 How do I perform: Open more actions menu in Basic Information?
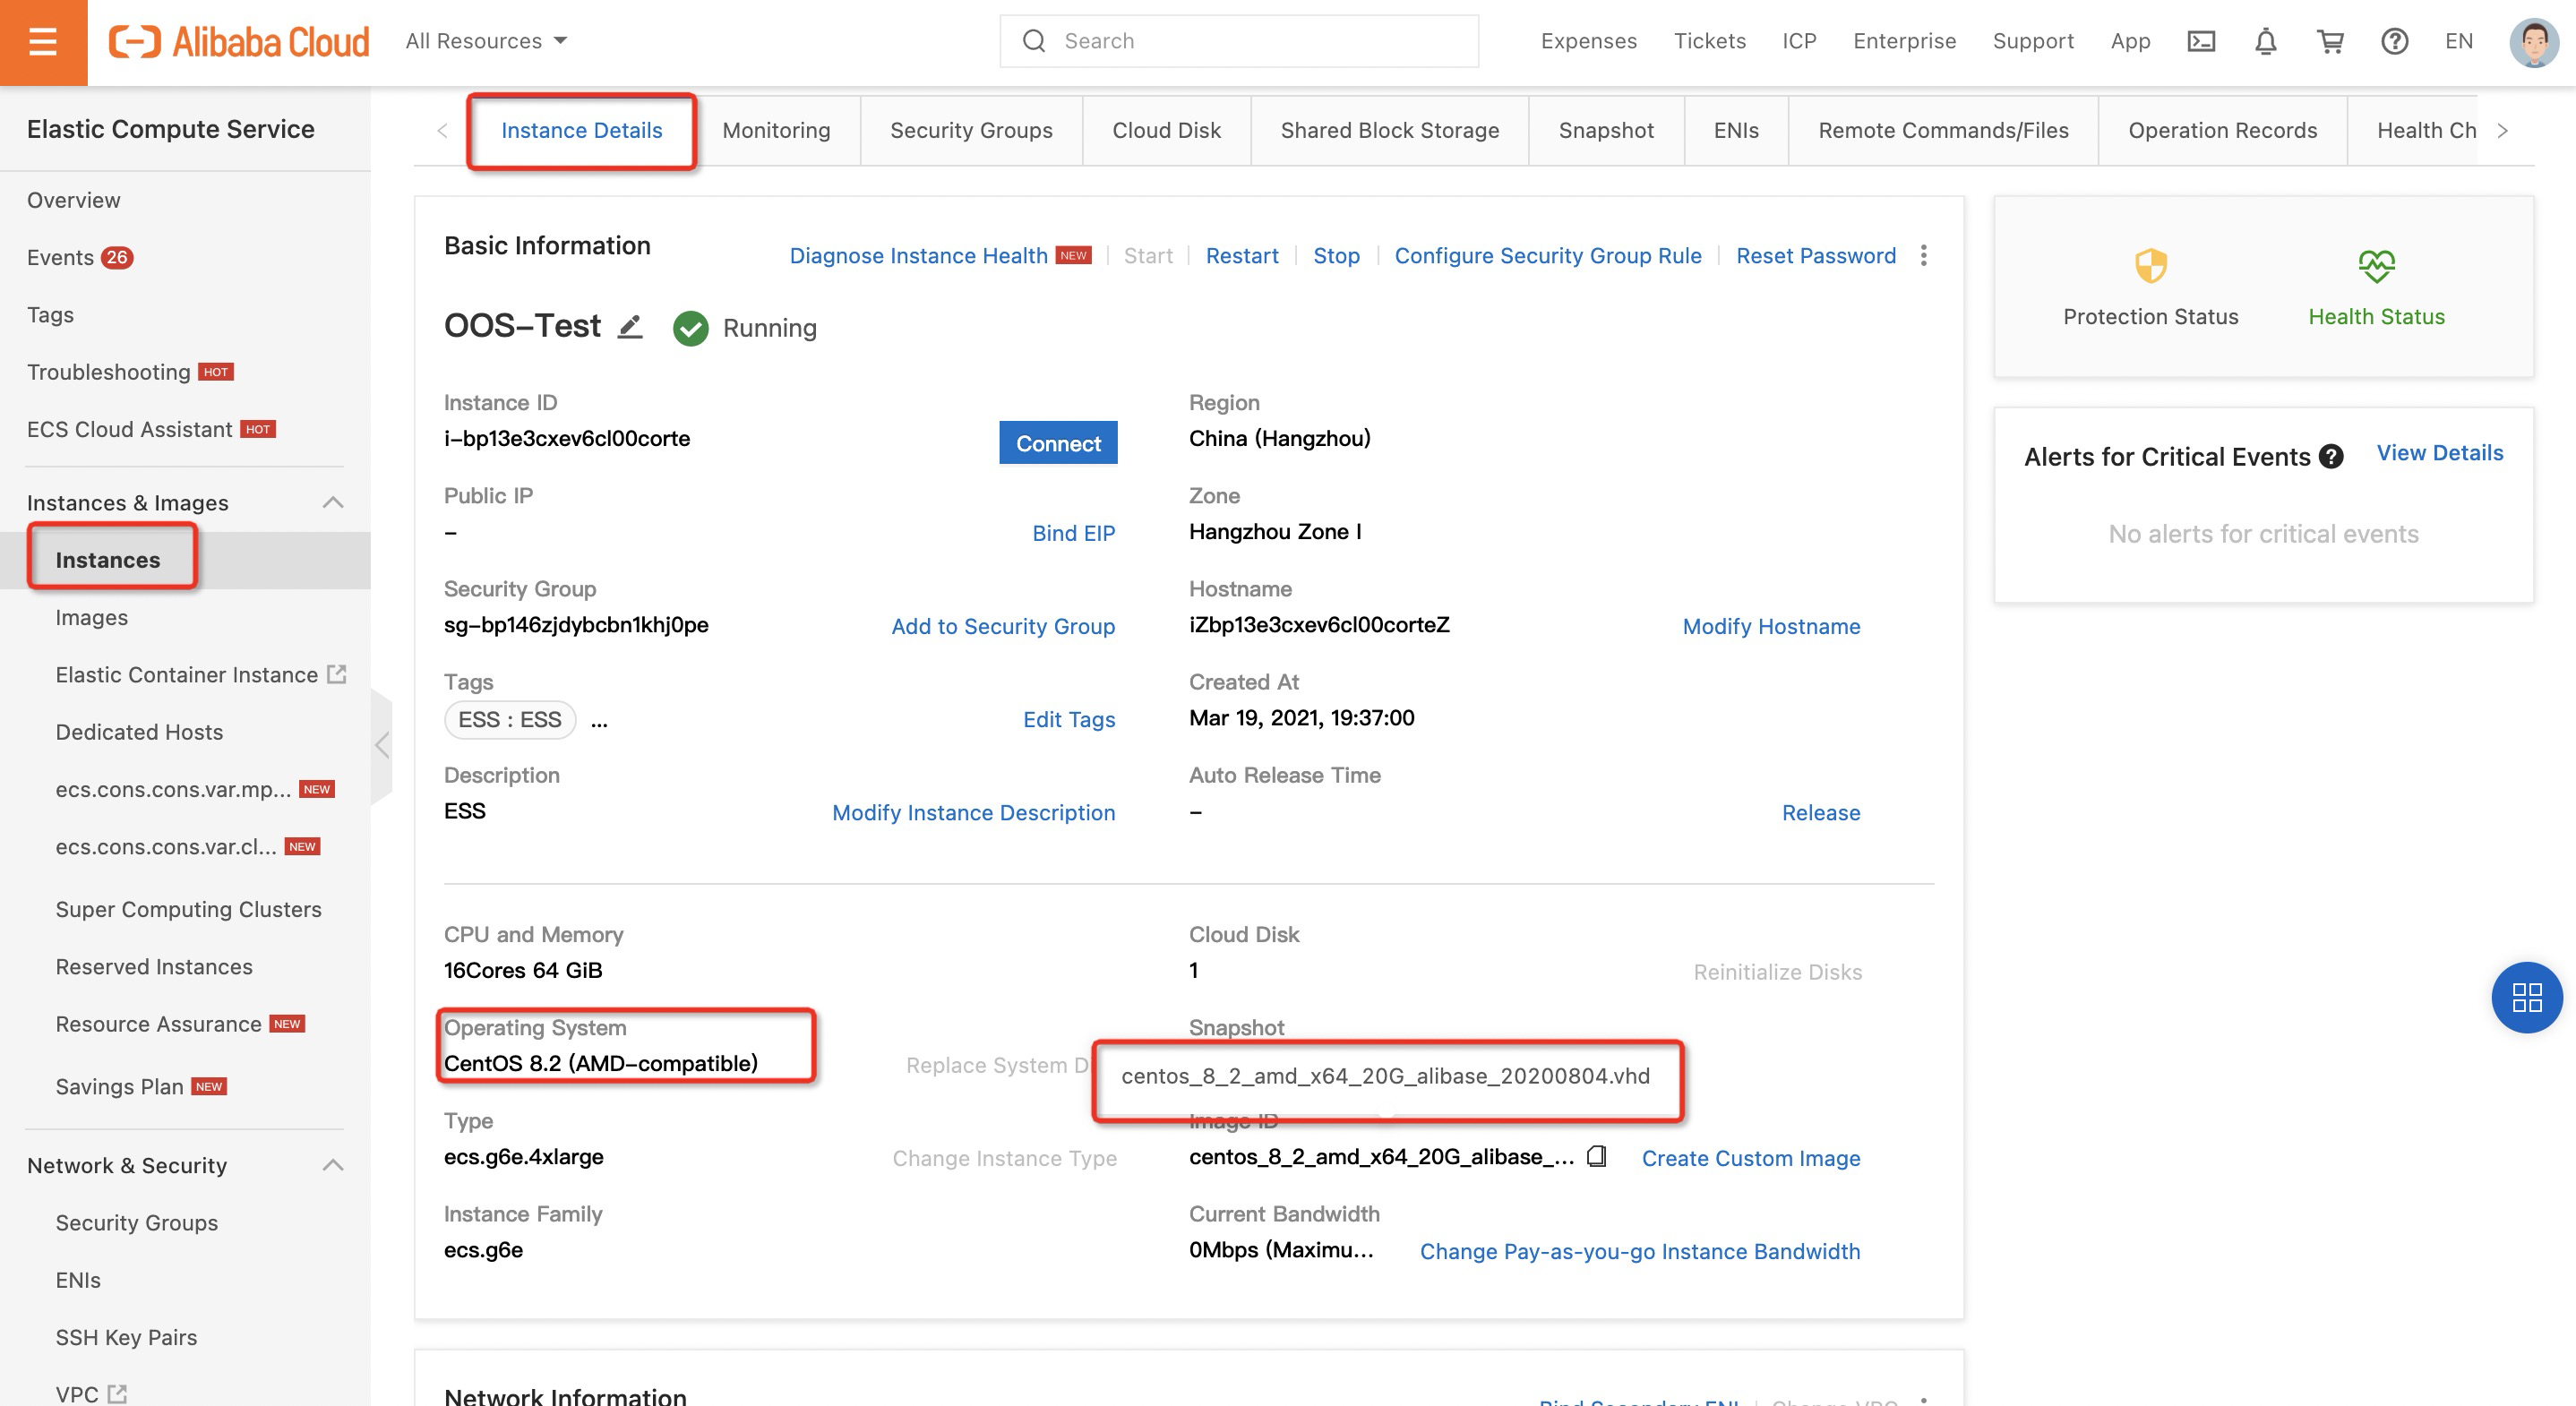pyautogui.click(x=1923, y=255)
